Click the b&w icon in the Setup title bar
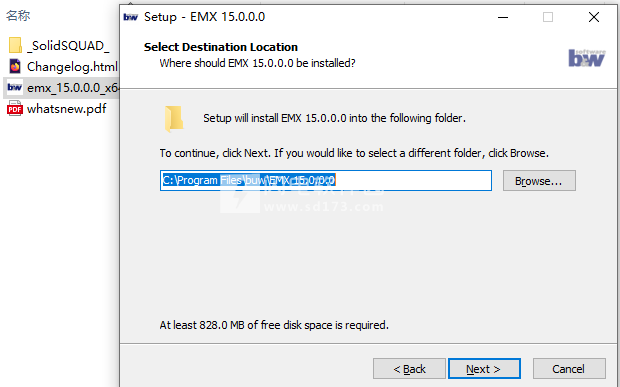 point(130,17)
